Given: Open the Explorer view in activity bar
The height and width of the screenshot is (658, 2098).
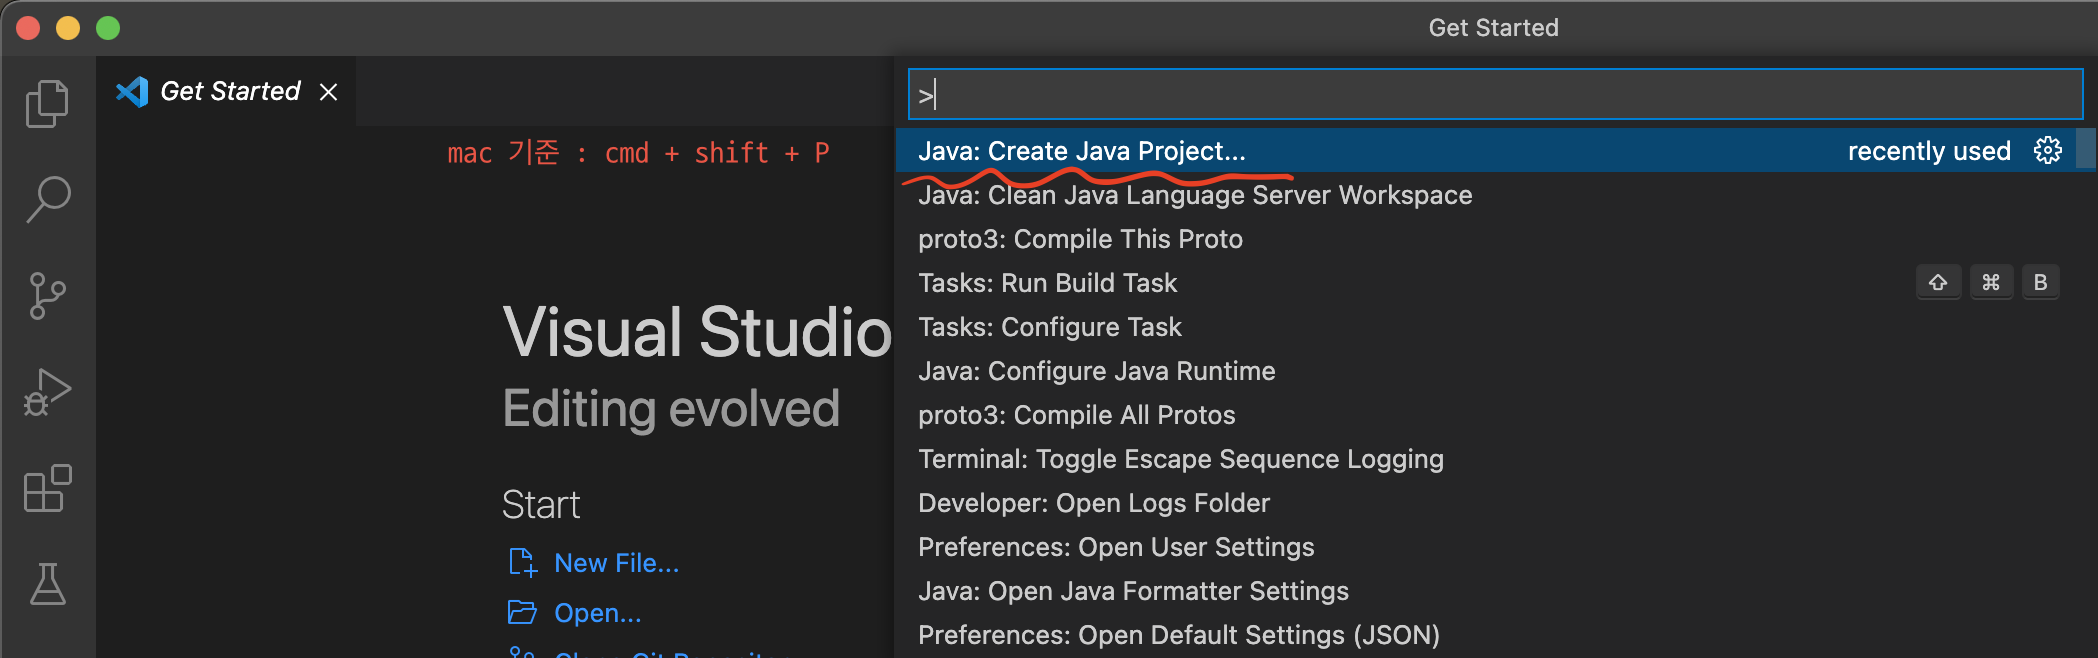Looking at the screenshot, I should [47, 104].
